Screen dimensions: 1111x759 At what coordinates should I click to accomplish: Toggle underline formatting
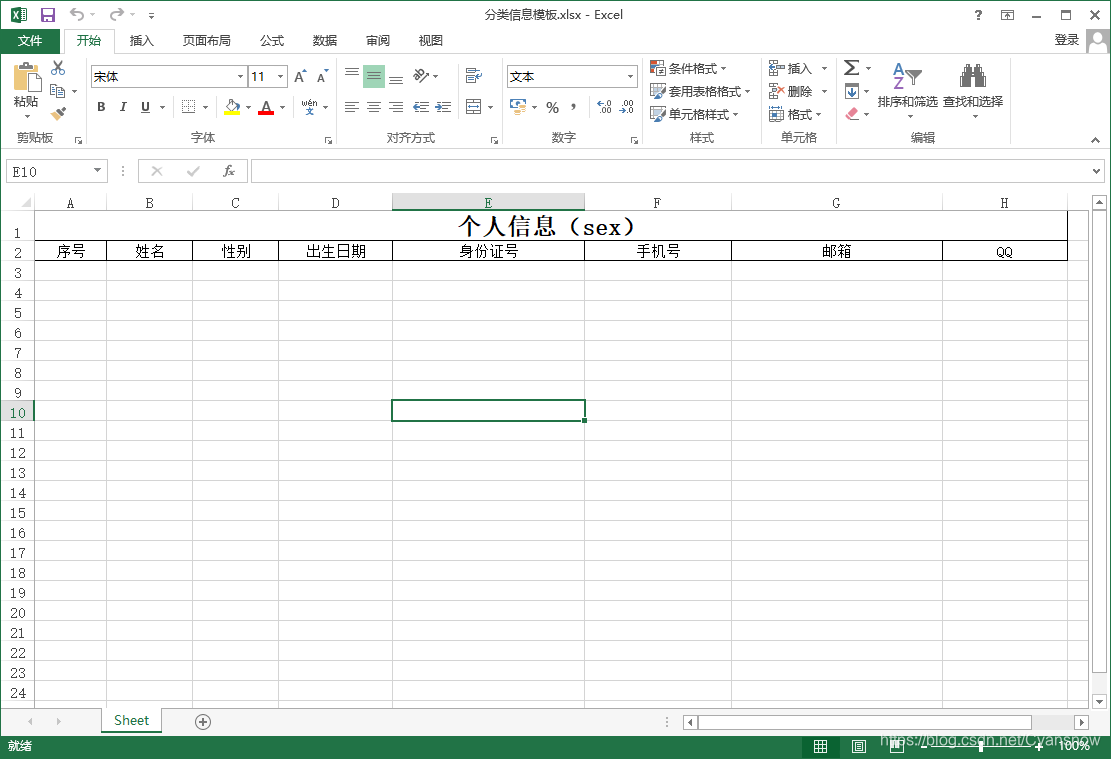[x=145, y=107]
